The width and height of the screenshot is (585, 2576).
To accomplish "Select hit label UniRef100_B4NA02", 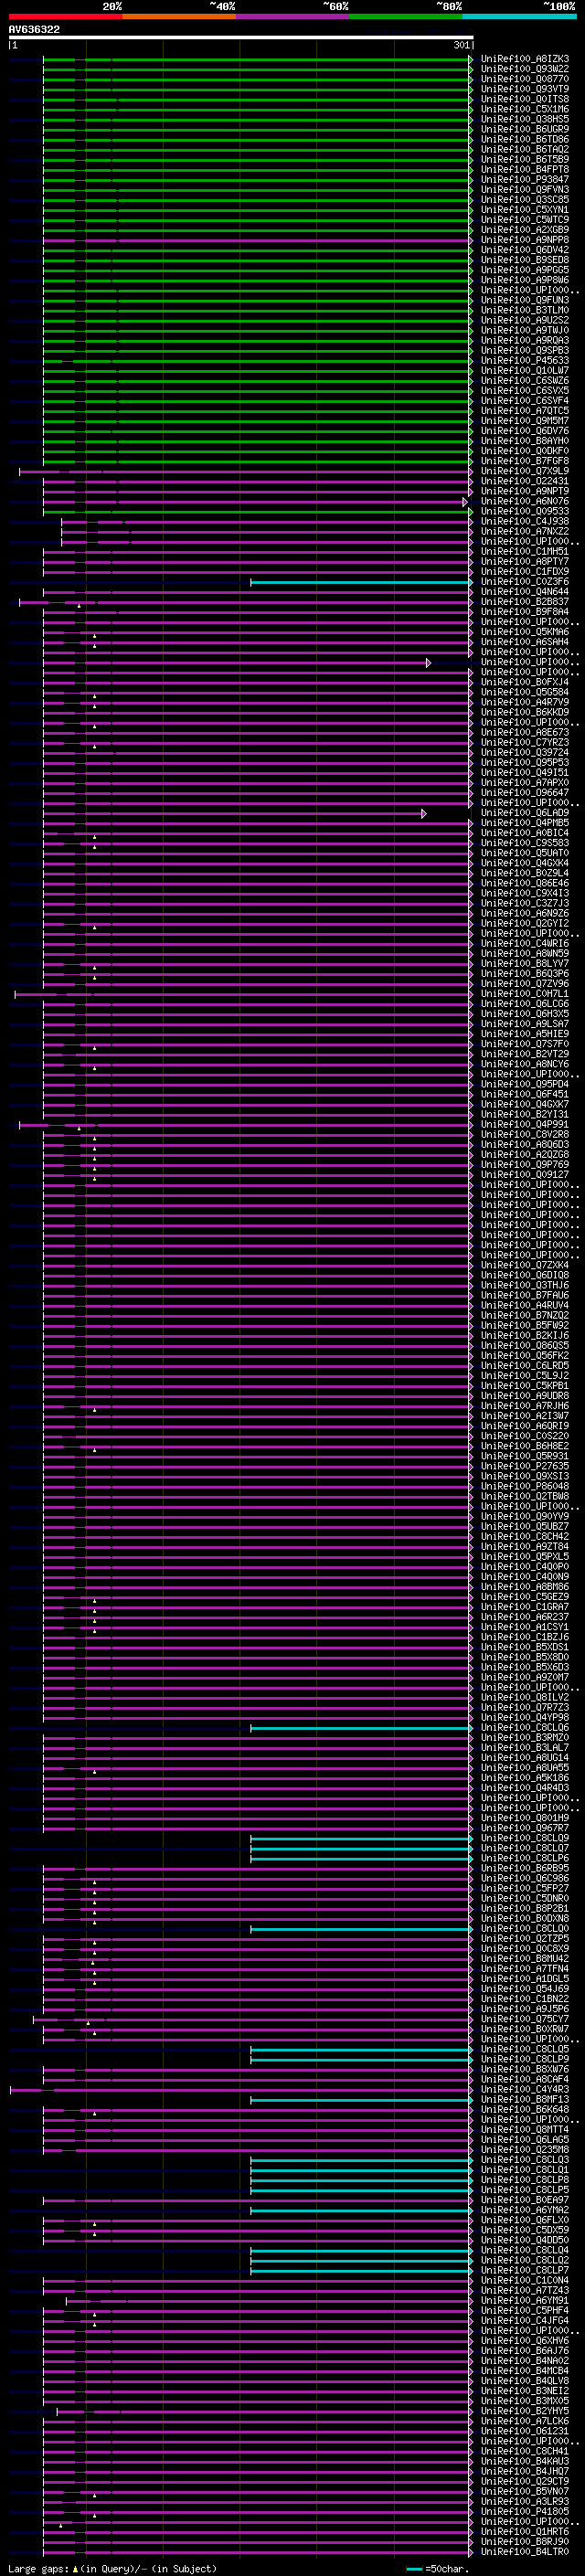I will 525,2361.
